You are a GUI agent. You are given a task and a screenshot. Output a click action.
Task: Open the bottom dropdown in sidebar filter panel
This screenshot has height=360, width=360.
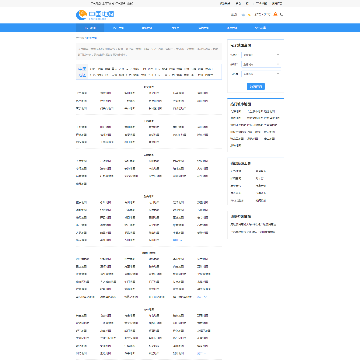[261, 74]
